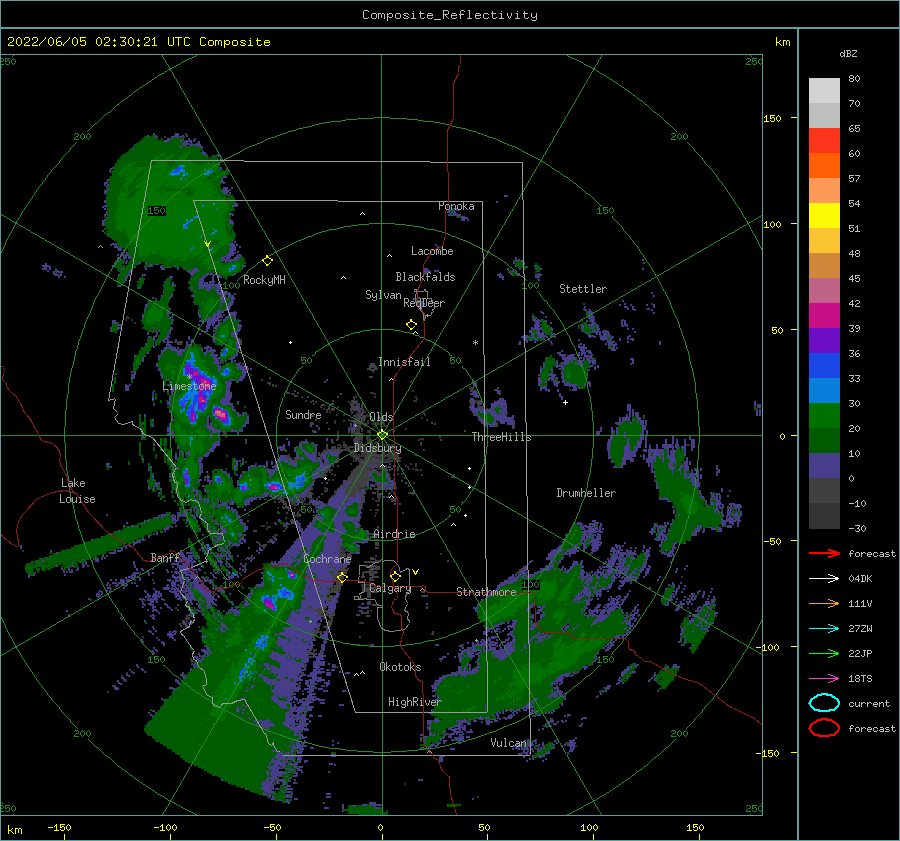900x841 pixels.
Task: Click the ThreeHills label
Action: [x=501, y=437]
